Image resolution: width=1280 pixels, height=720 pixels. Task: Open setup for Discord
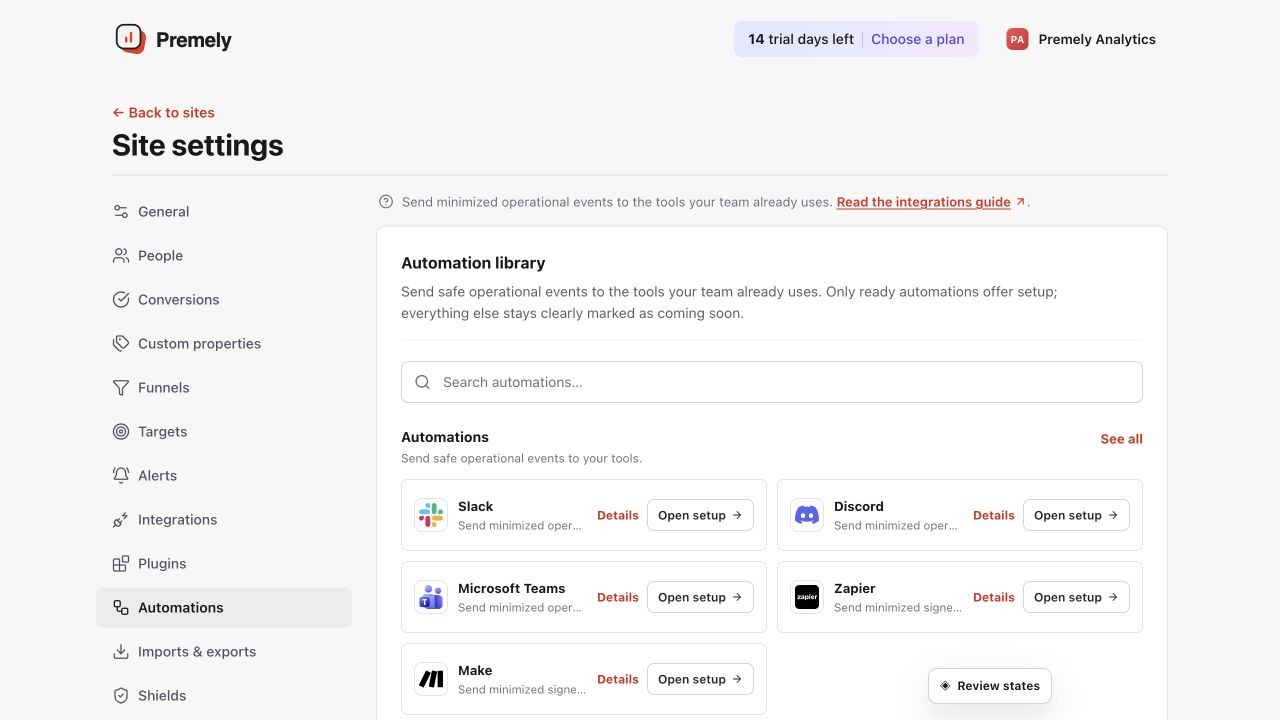pyautogui.click(x=1076, y=515)
